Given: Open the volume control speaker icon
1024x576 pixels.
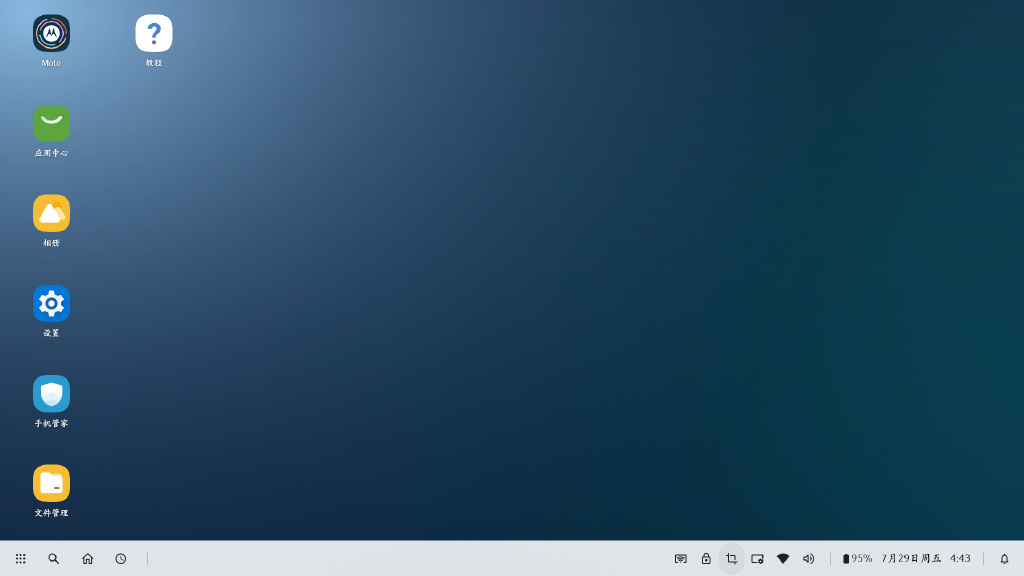Looking at the screenshot, I should (809, 559).
